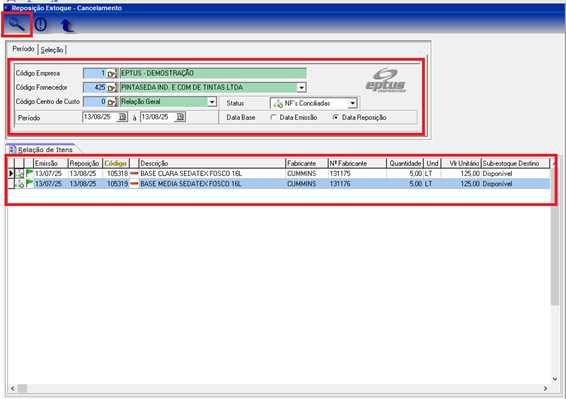Image resolution: width=566 pixels, height=399 pixels.
Task: Click the Sub-estoque Destino column header
Action: coord(515,163)
